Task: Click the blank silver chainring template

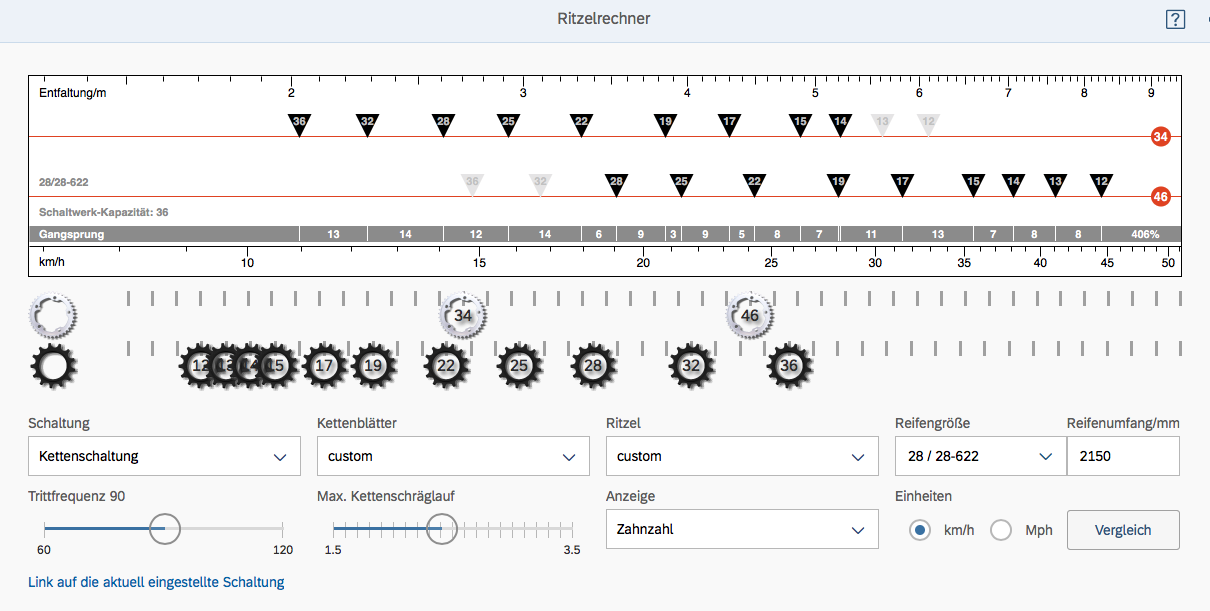Action: point(53,314)
